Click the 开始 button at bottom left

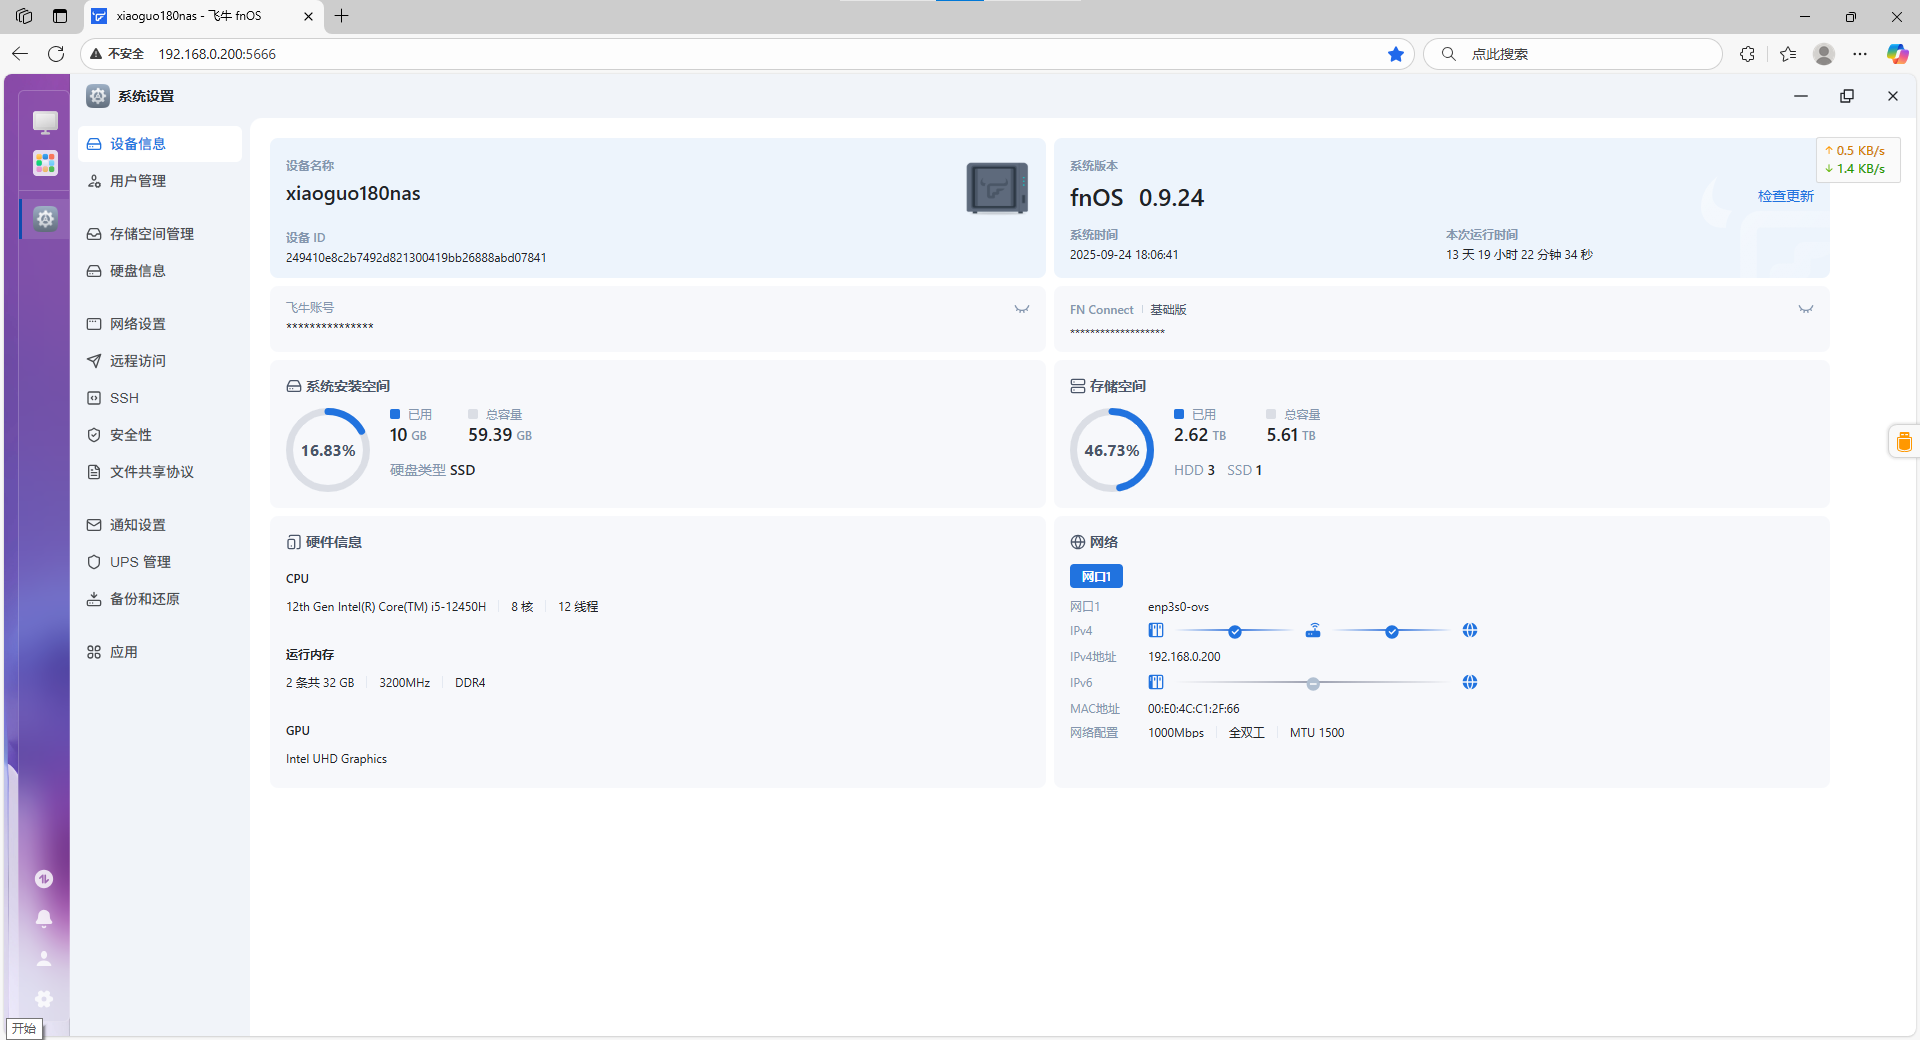point(24,1028)
